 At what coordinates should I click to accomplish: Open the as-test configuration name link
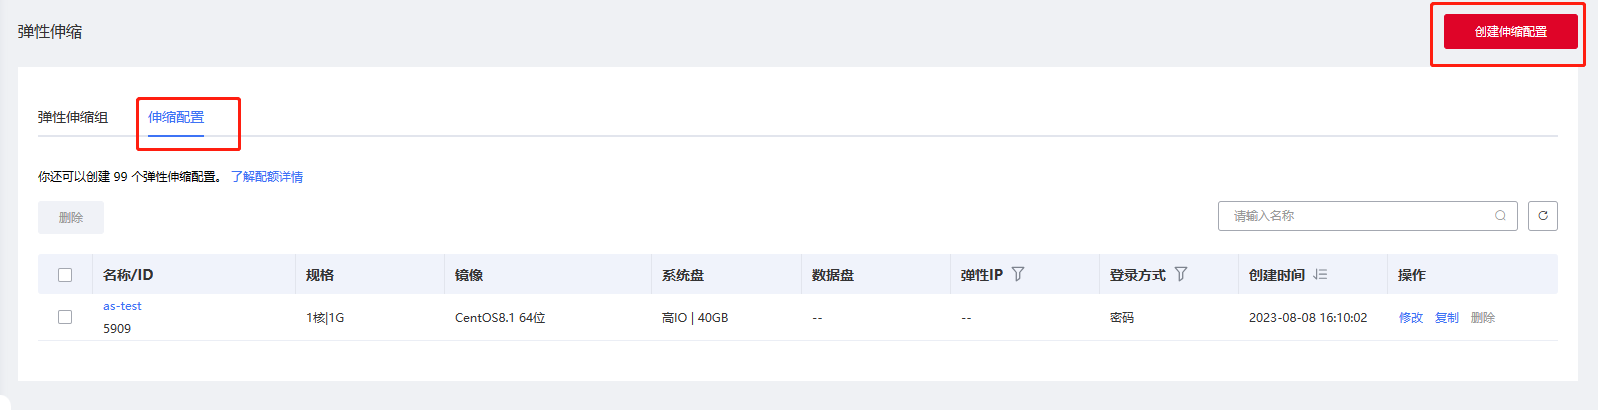click(x=122, y=306)
